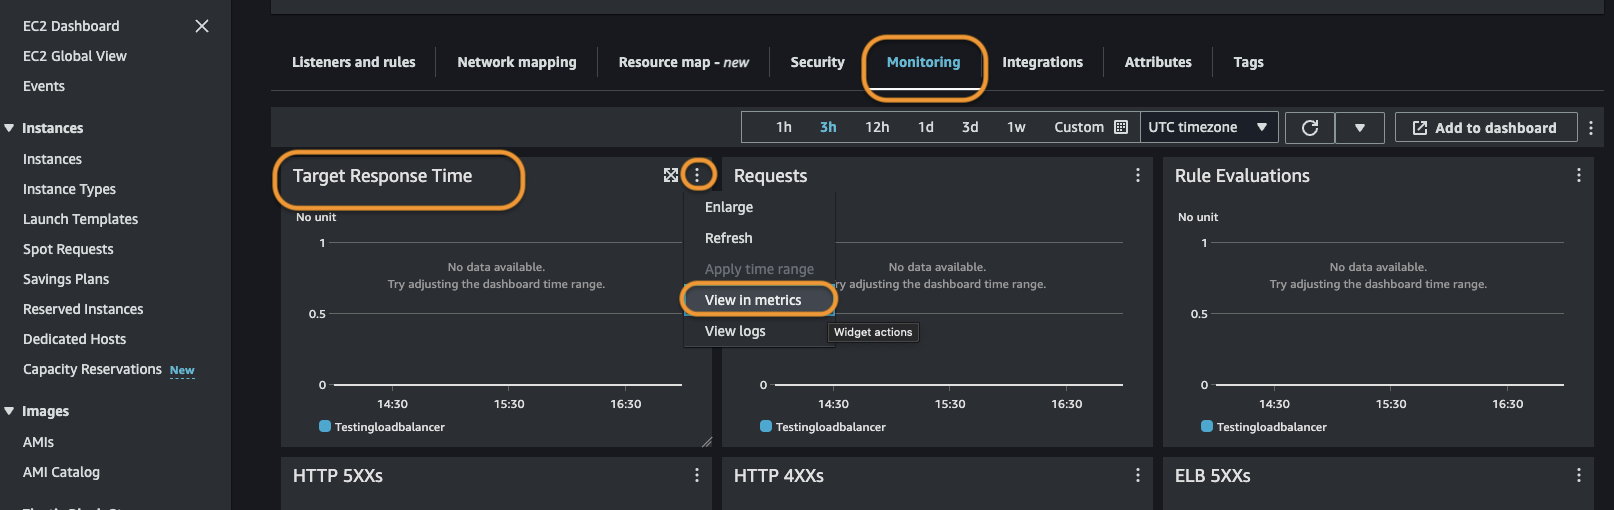The width and height of the screenshot is (1614, 510).
Task: Open custom time range calendar icon
Action: pos(1121,127)
